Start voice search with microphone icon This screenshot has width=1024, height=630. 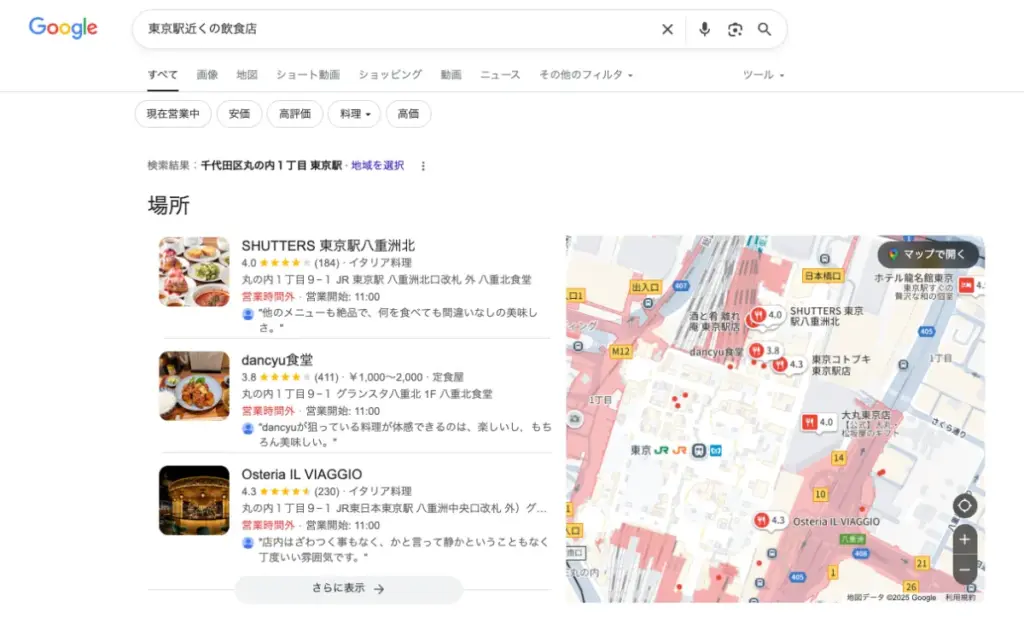(704, 29)
